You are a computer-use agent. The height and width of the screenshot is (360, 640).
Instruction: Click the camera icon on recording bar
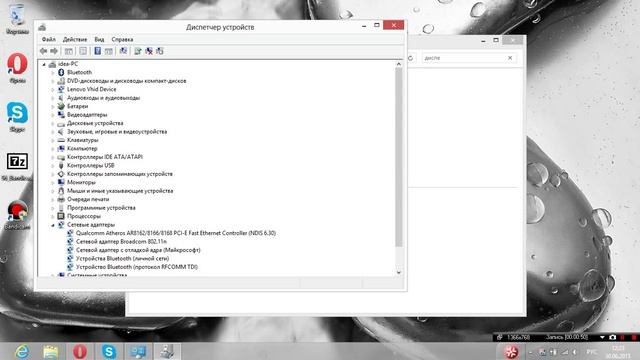[612, 337]
